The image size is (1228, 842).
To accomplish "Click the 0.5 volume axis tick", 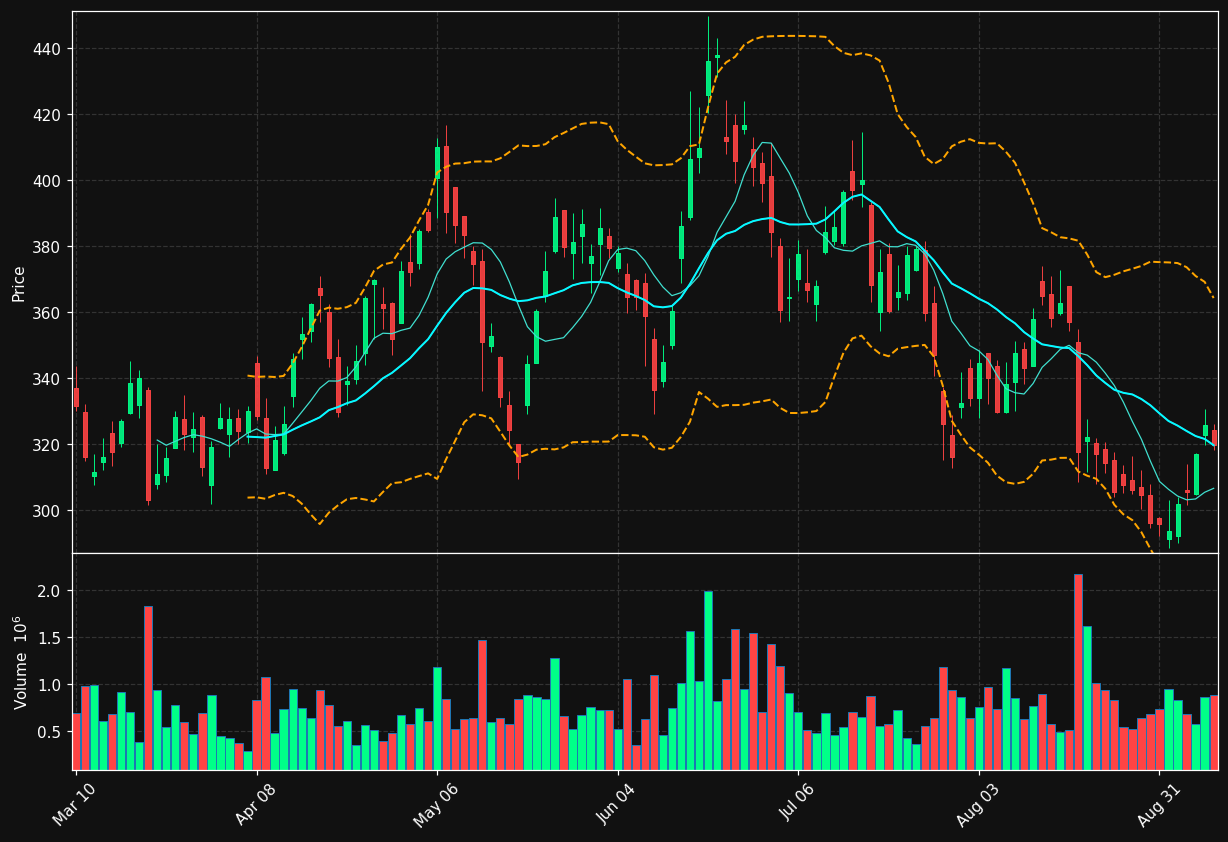I will [x=51, y=732].
